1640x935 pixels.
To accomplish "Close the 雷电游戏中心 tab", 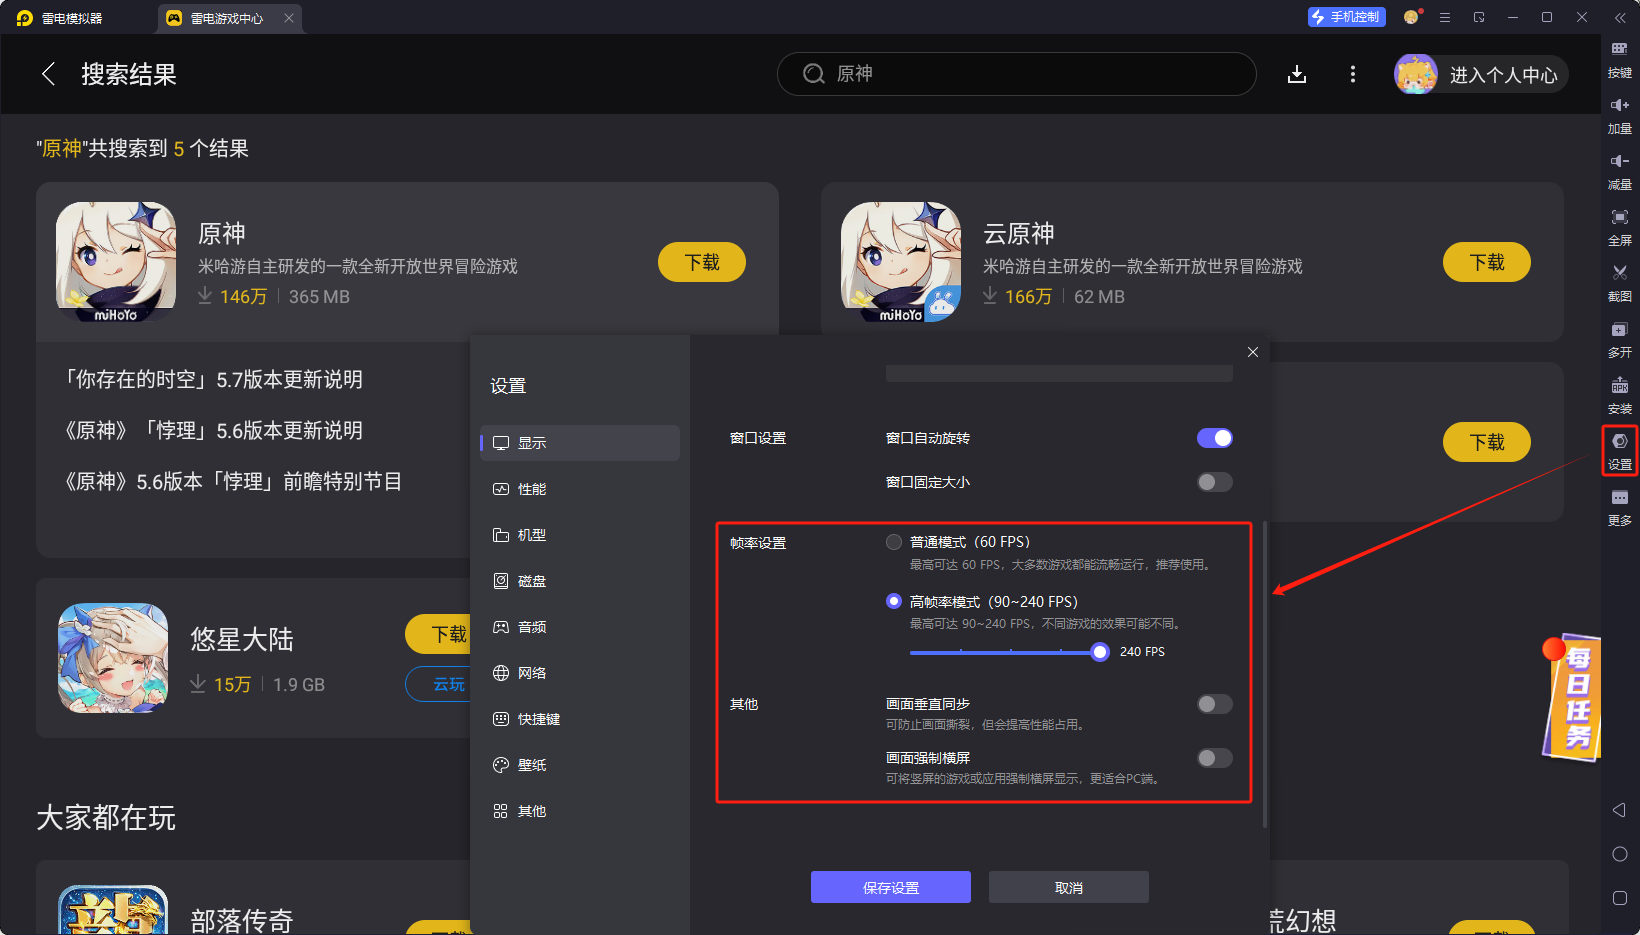I will (289, 18).
